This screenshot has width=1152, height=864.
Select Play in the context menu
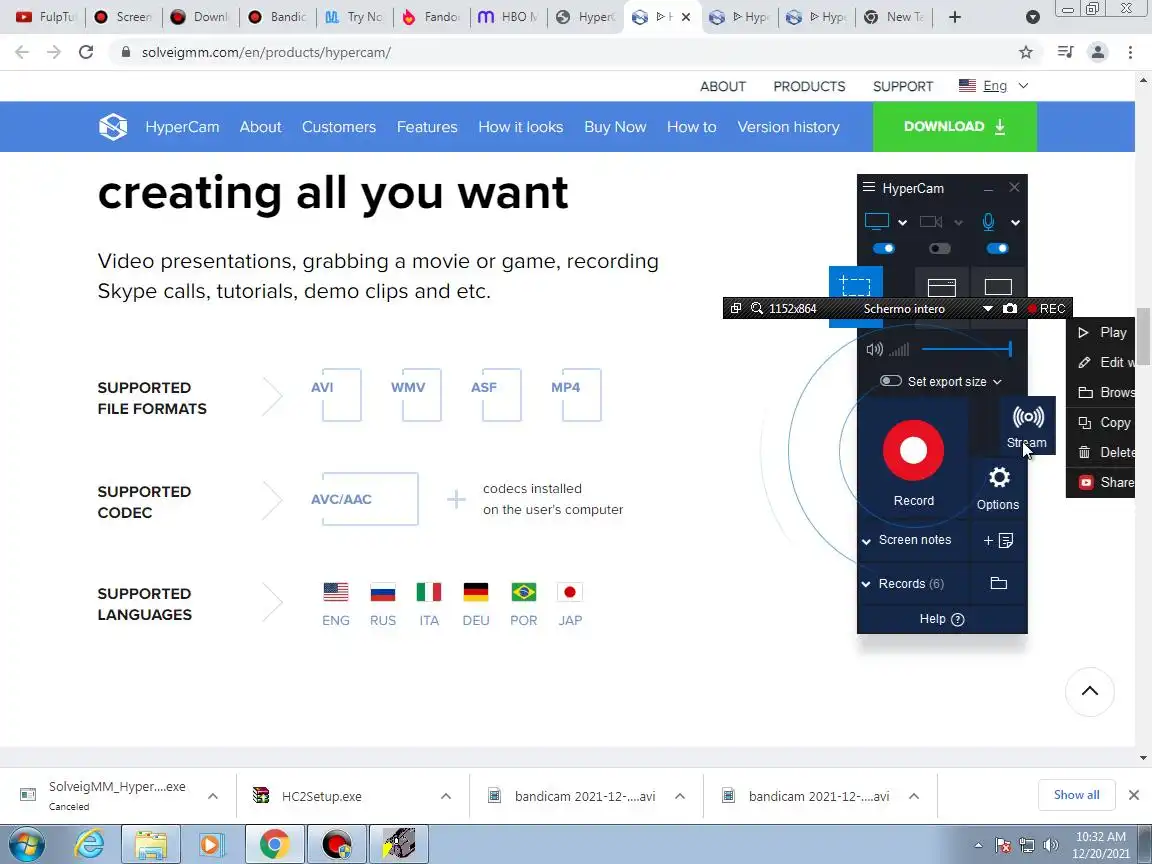click(x=1101, y=333)
